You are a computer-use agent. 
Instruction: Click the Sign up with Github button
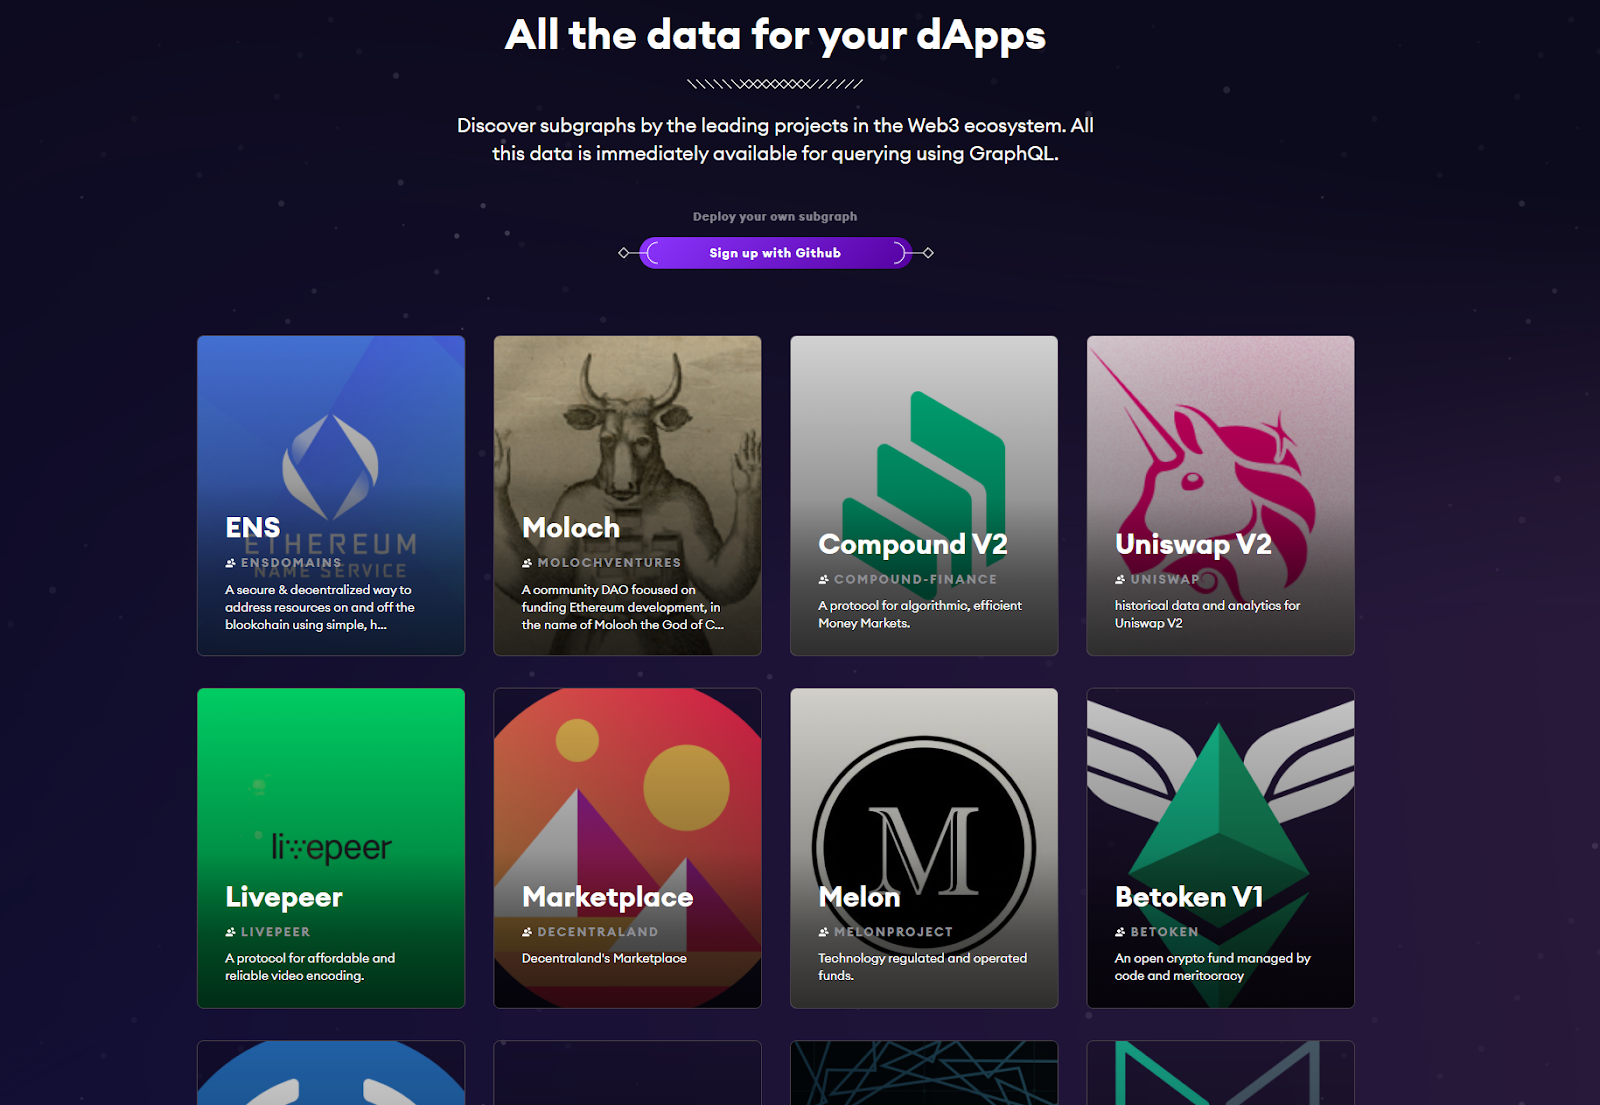coord(775,253)
